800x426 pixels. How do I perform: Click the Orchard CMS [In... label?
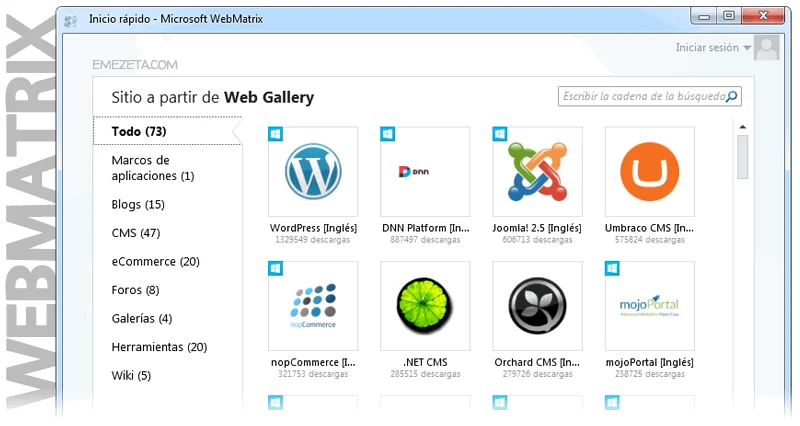click(x=537, y=362)
